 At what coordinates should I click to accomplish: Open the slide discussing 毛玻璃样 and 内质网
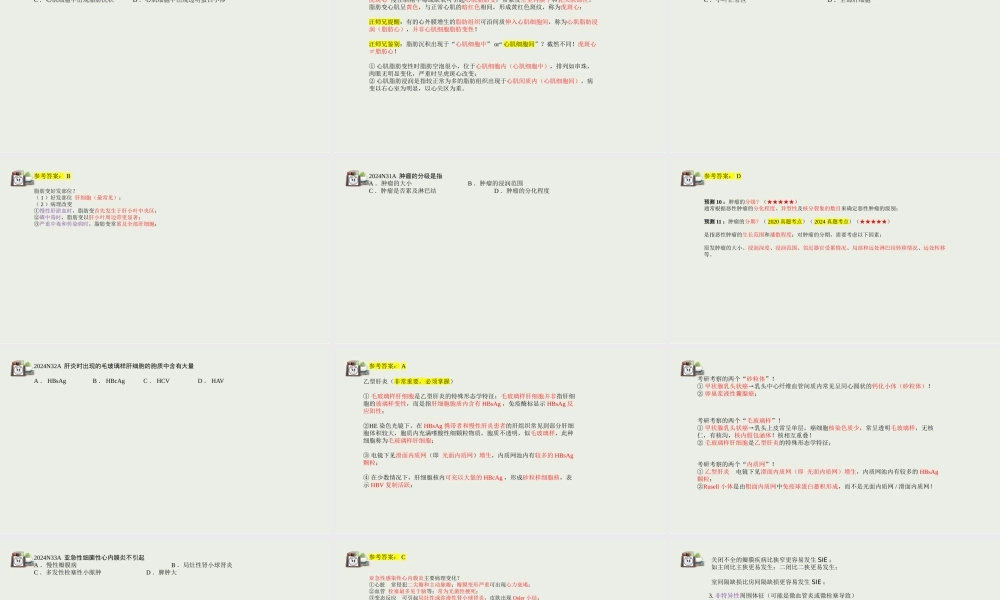click(x=835, y=438)
